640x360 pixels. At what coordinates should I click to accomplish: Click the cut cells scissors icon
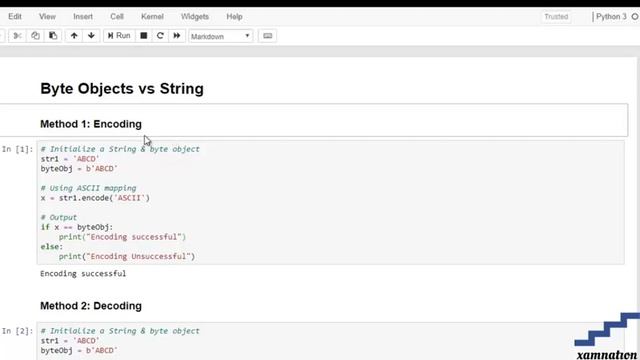tap(17, 36)
